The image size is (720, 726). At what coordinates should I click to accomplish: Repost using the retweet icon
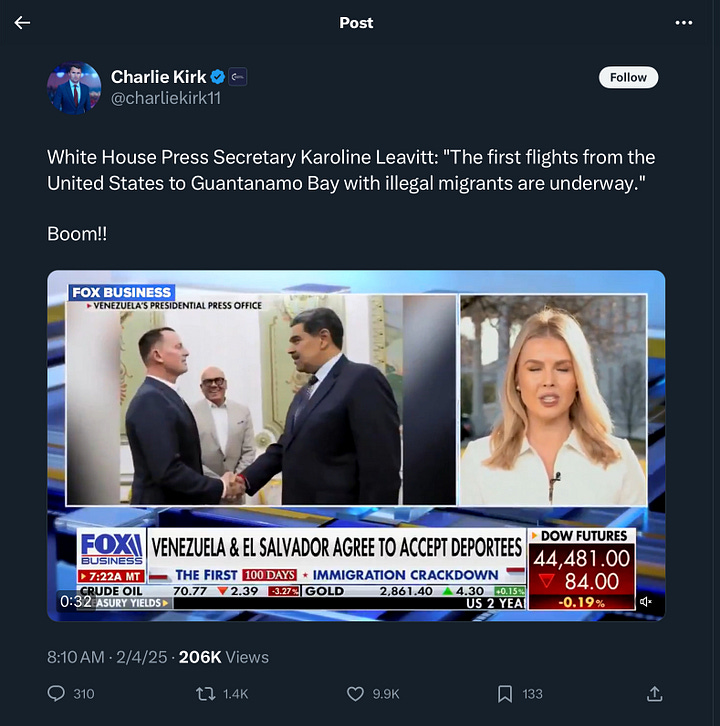pyautogui.click(x=205, y=693)
